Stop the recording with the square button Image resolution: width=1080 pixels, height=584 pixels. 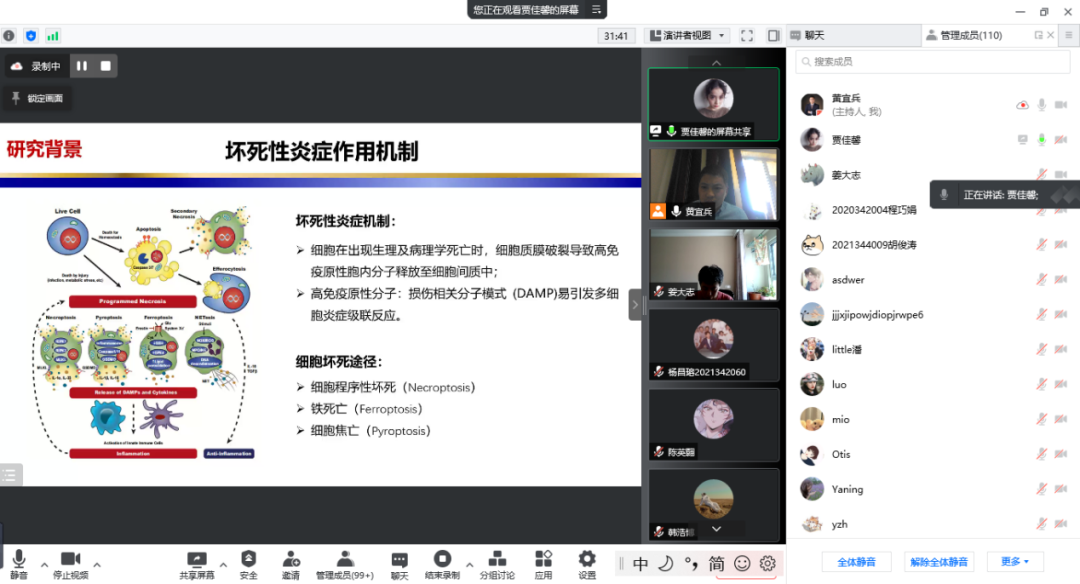click(106, 66)
